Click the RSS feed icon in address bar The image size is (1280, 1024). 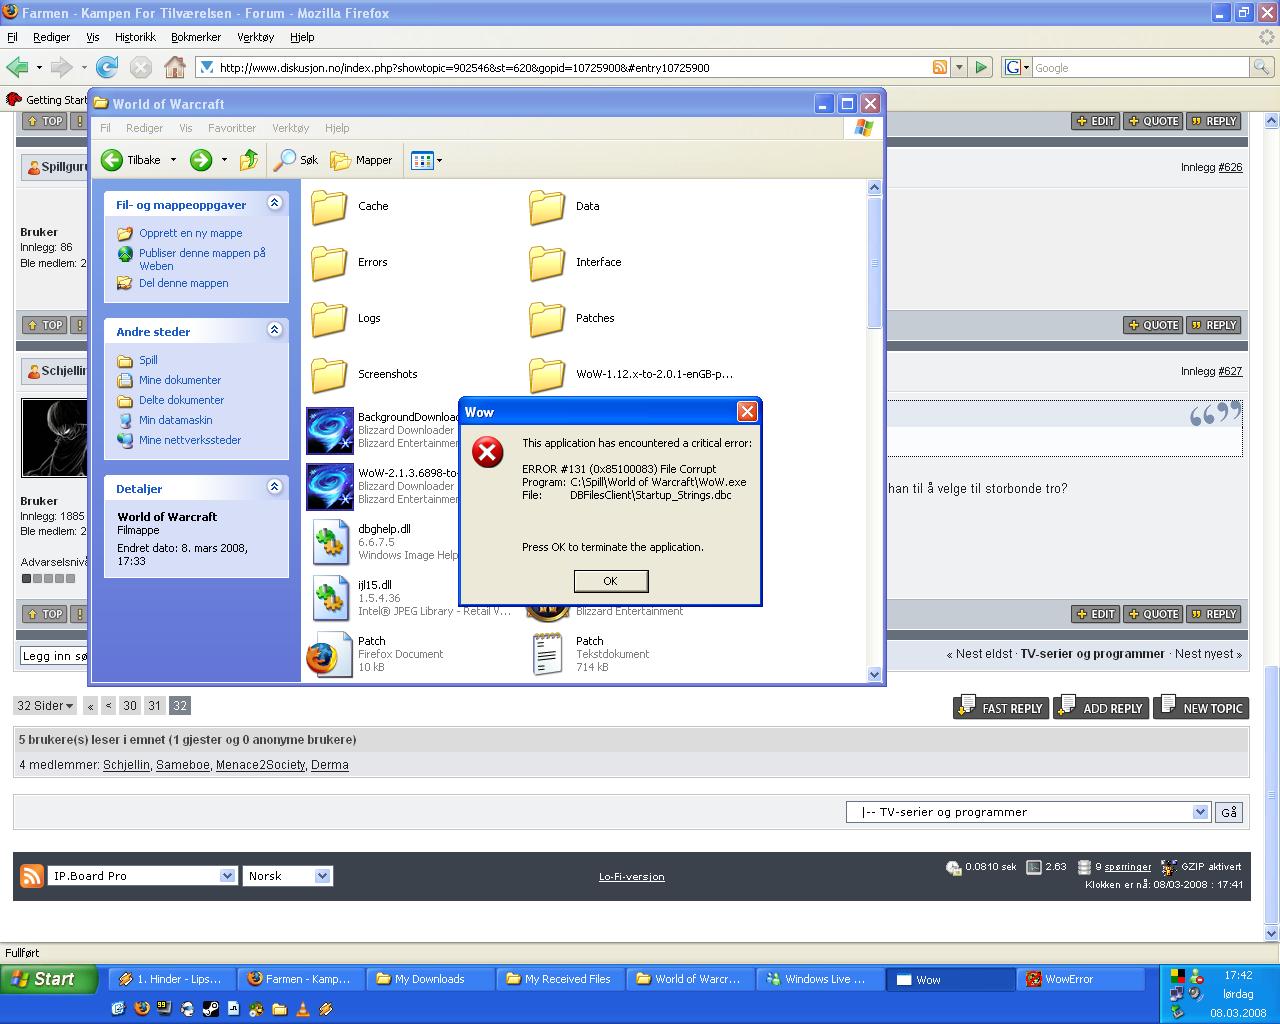coord(939,67)
